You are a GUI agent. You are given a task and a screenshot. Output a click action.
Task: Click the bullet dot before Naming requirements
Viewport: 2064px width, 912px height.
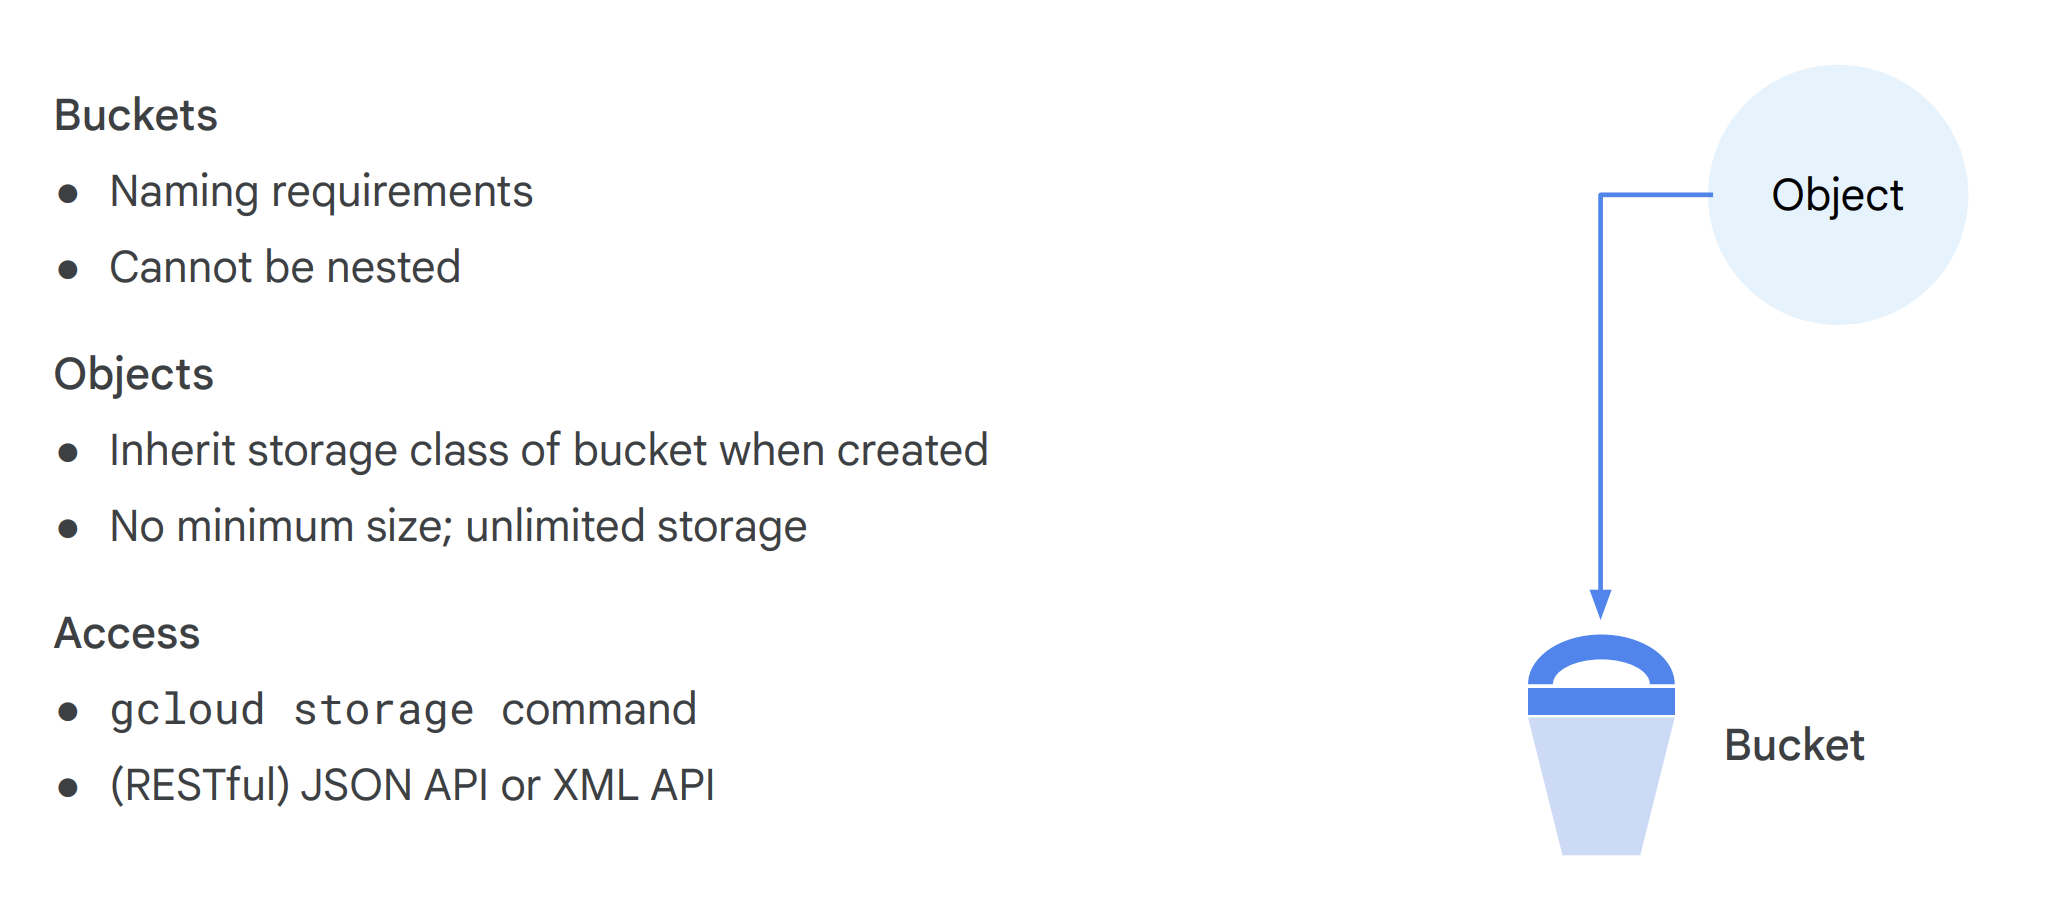click(68, 193)
